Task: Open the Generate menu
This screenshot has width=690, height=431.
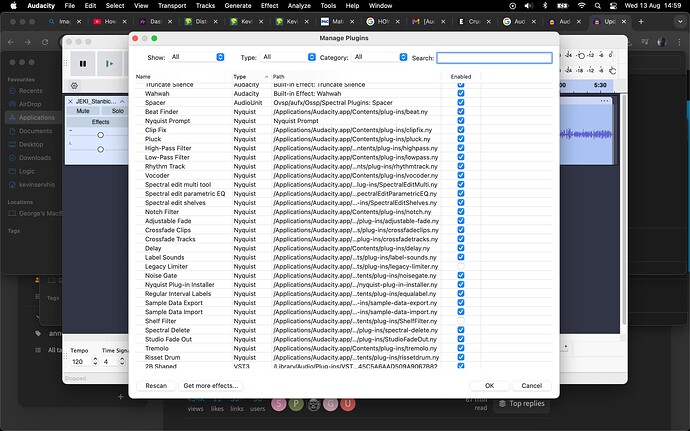Action: (x=238, y=6)
